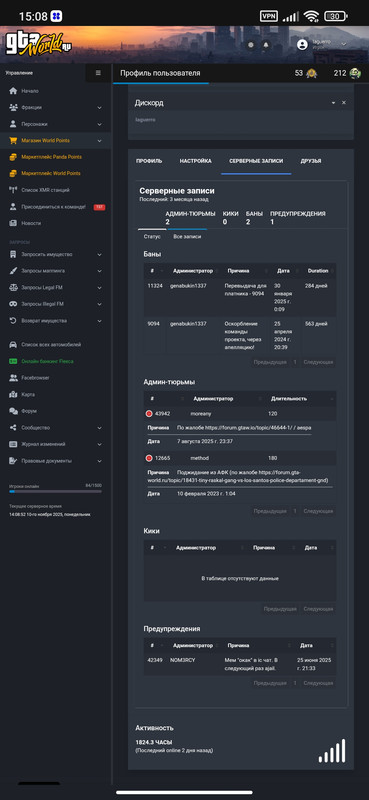Click the Фракции group icon
This screenshot has height=800, width=369.
click(13, 107)
